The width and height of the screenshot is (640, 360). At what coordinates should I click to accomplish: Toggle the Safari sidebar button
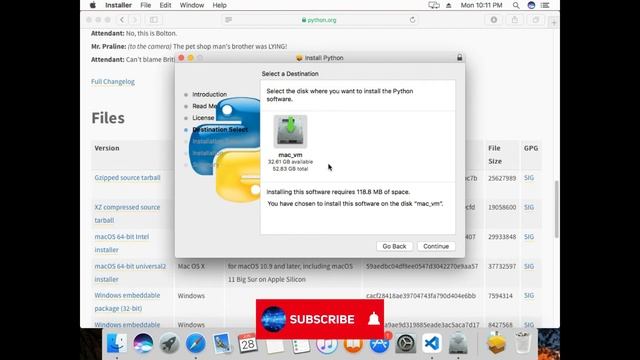click(x=153, y=20)
